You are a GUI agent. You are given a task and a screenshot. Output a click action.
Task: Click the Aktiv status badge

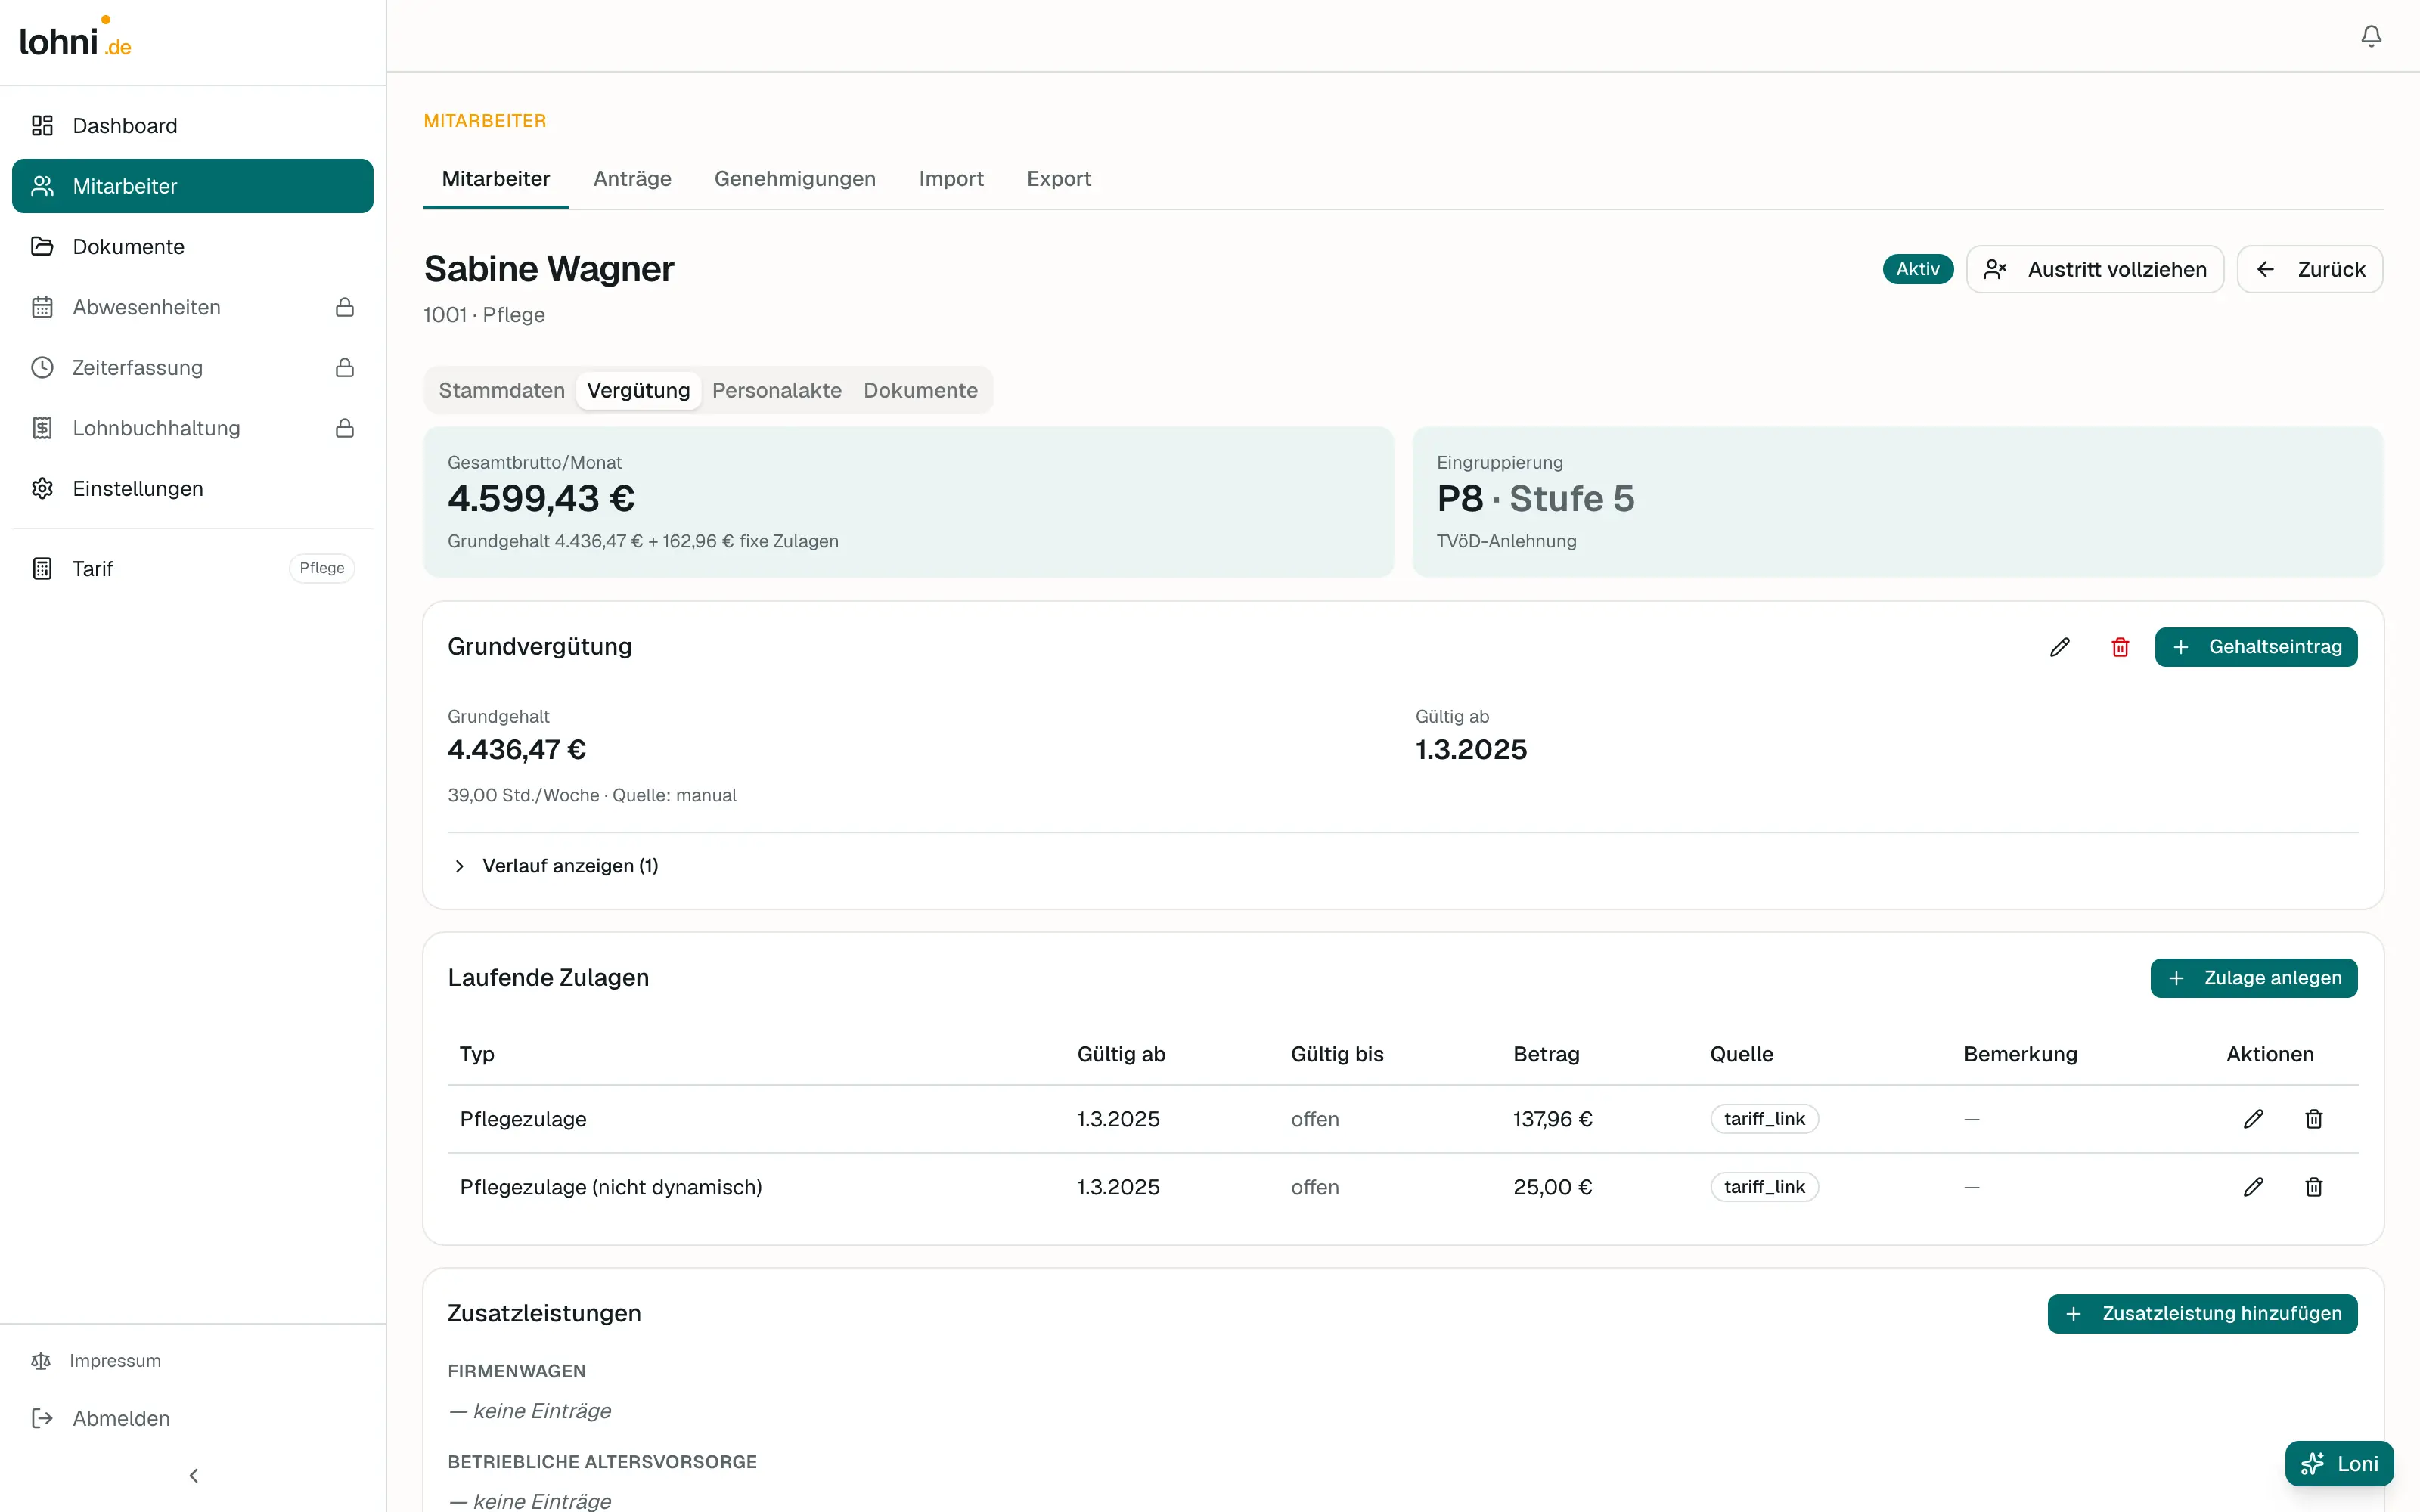pos(1917,269)
